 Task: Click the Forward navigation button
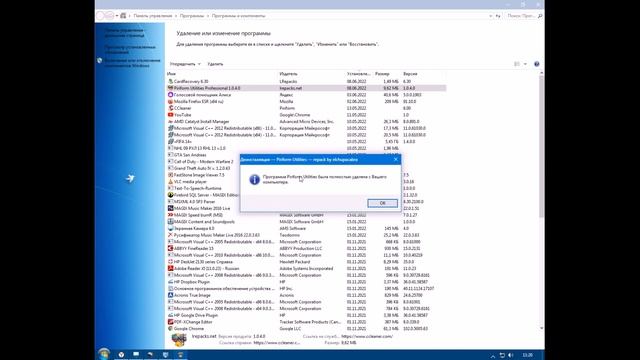pos(109,16)
